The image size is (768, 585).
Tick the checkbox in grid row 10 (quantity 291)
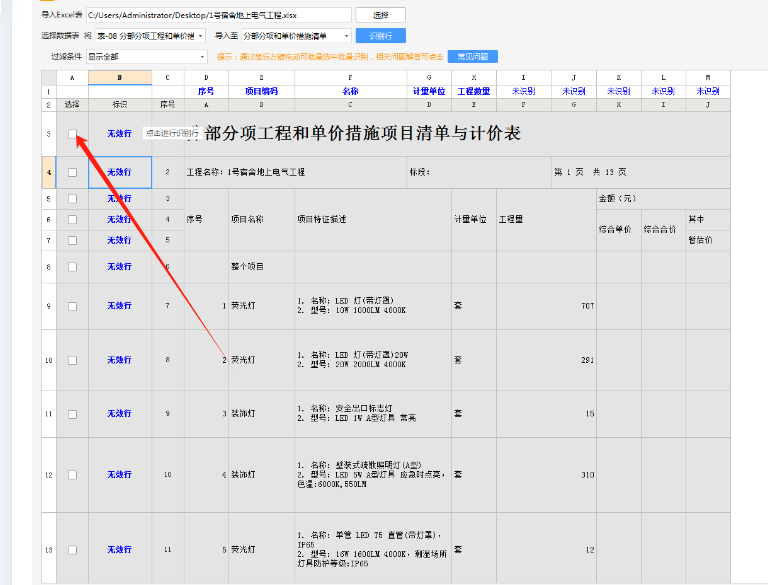72,361
